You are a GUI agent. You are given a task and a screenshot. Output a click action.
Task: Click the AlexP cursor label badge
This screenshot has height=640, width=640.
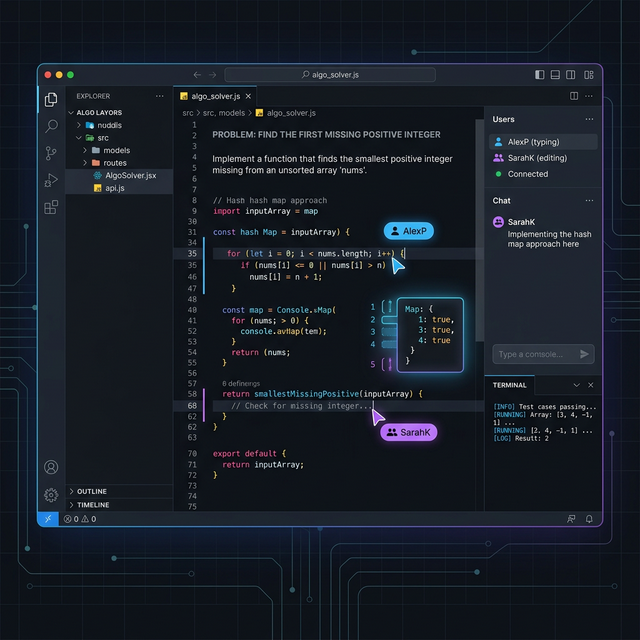409,231
